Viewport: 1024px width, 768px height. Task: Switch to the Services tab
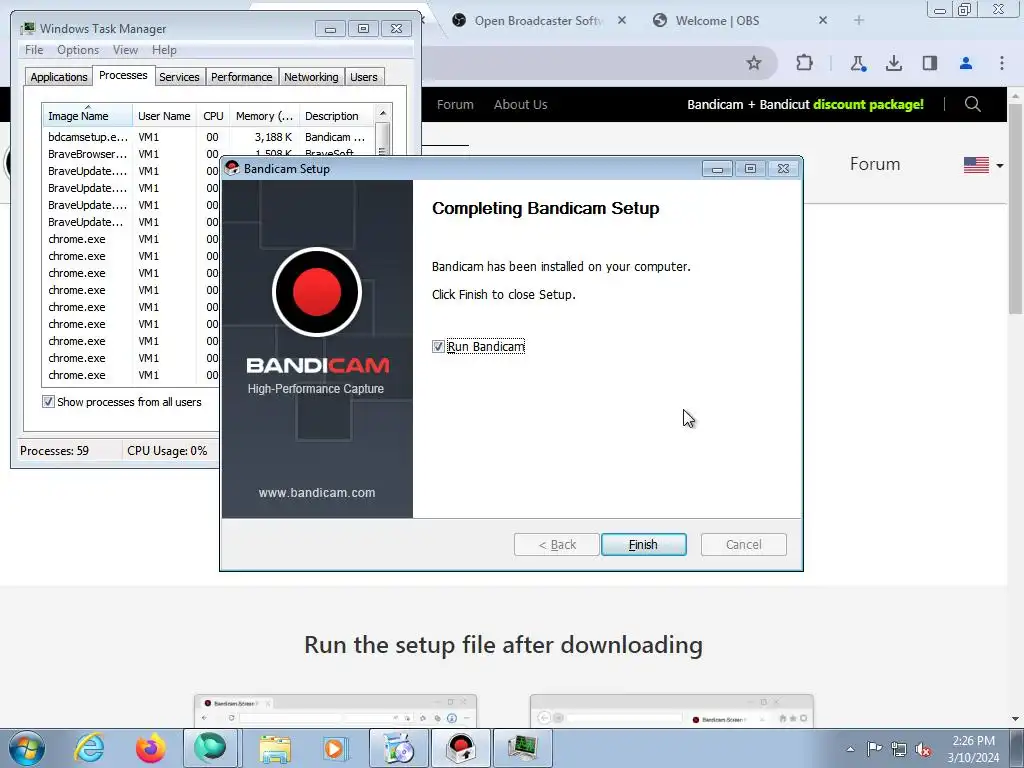(x=179, y=77)
